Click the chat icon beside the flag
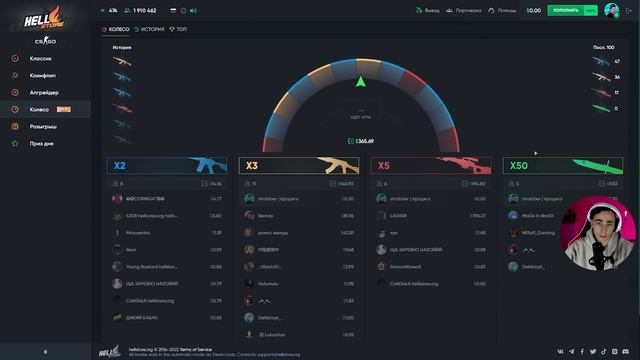This screenshot has width=640, height=360. coord(183,11)
